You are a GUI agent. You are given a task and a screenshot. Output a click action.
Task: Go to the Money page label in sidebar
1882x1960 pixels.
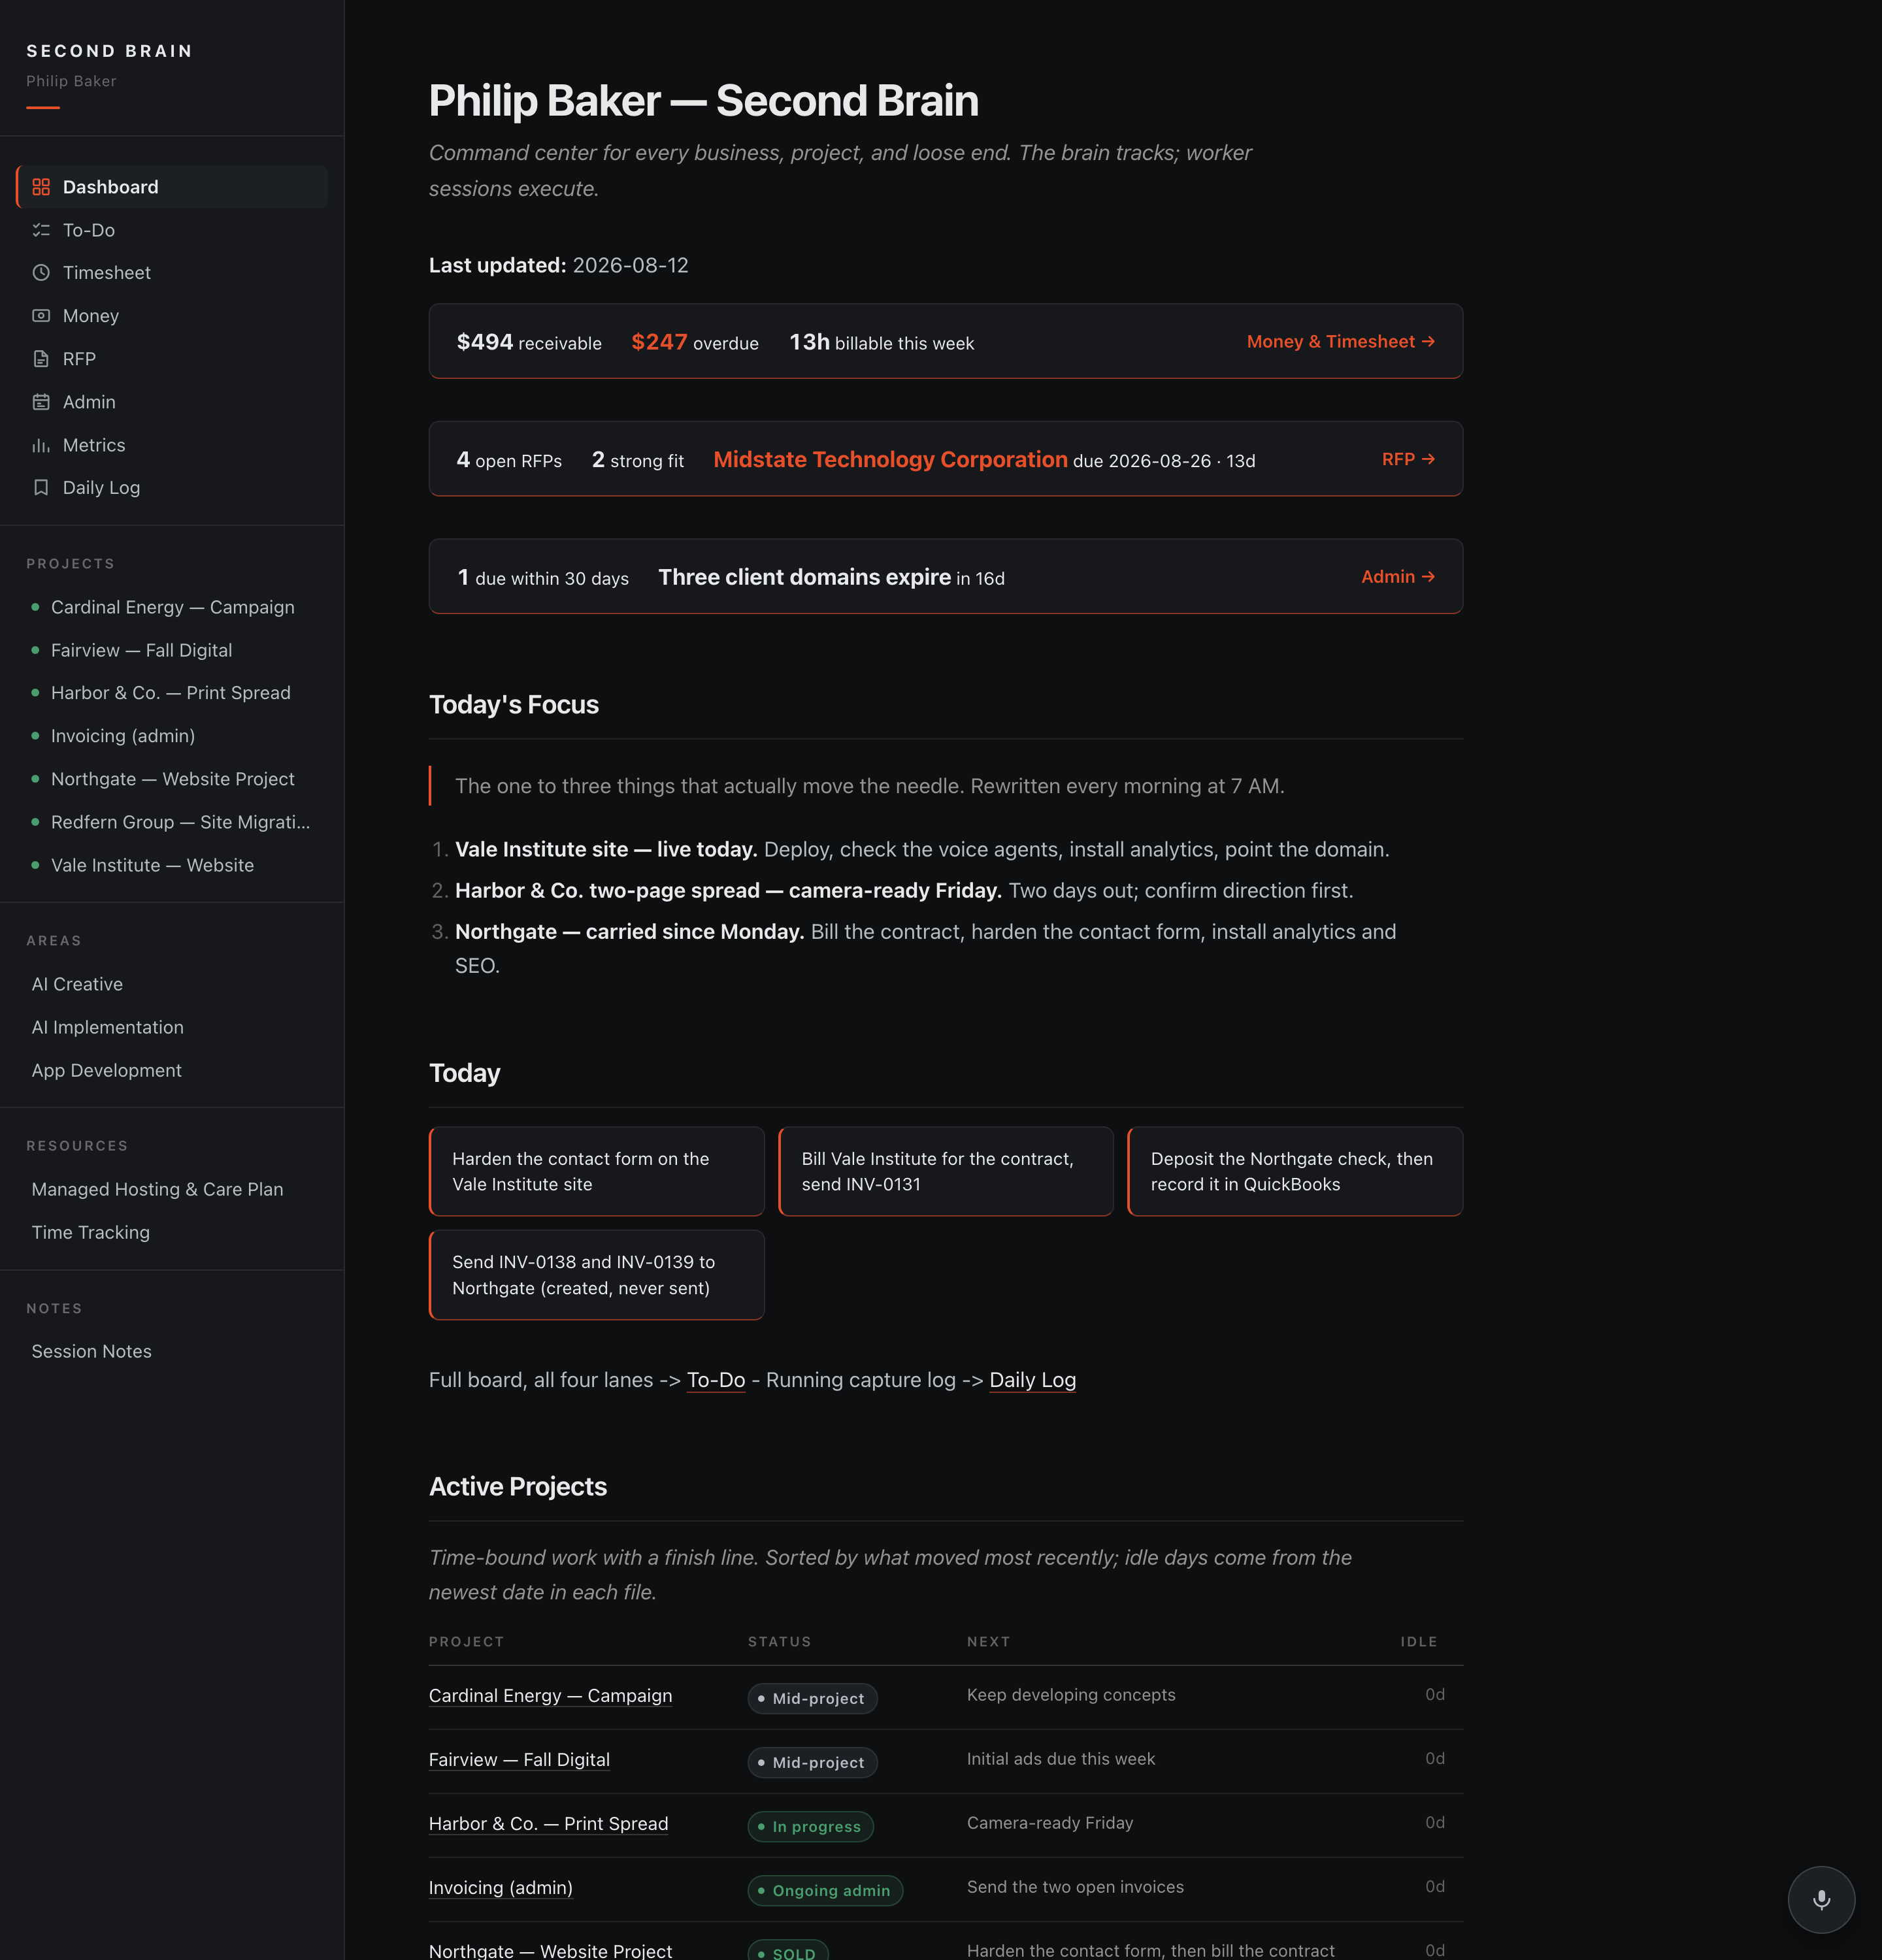click(x=91, y=316)
